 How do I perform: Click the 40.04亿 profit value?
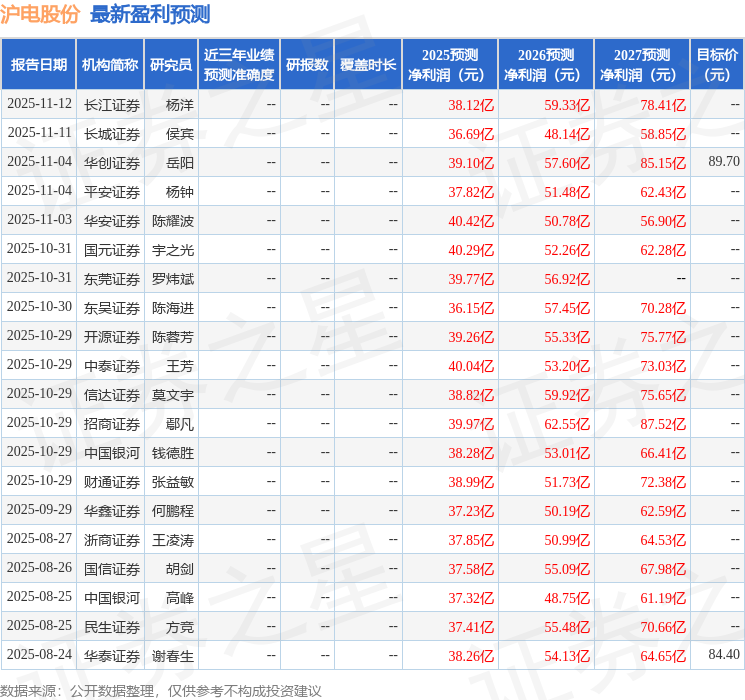[x=471, y=366]
